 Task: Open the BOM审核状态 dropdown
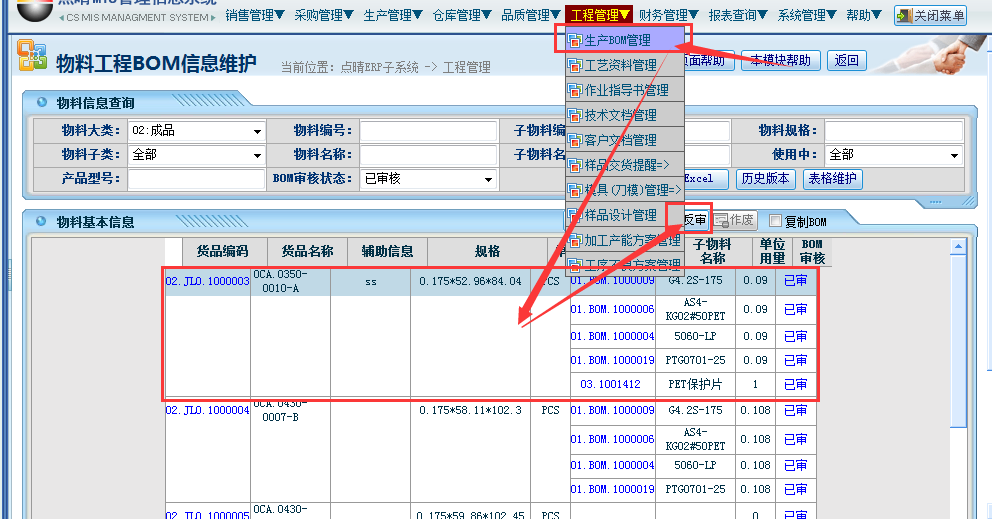click(489, 180)
